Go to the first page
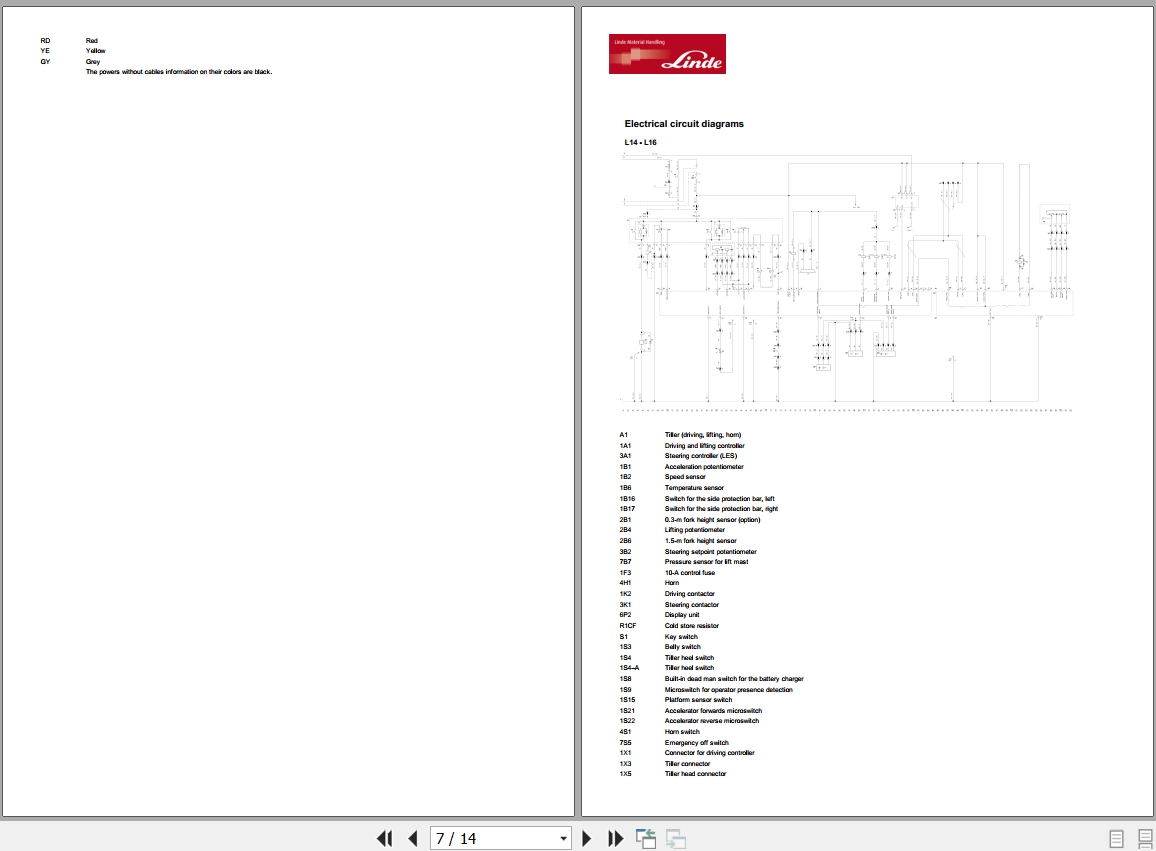This screenshot has width=1156, height=851. pyautogui.click(x=384, y=838)
